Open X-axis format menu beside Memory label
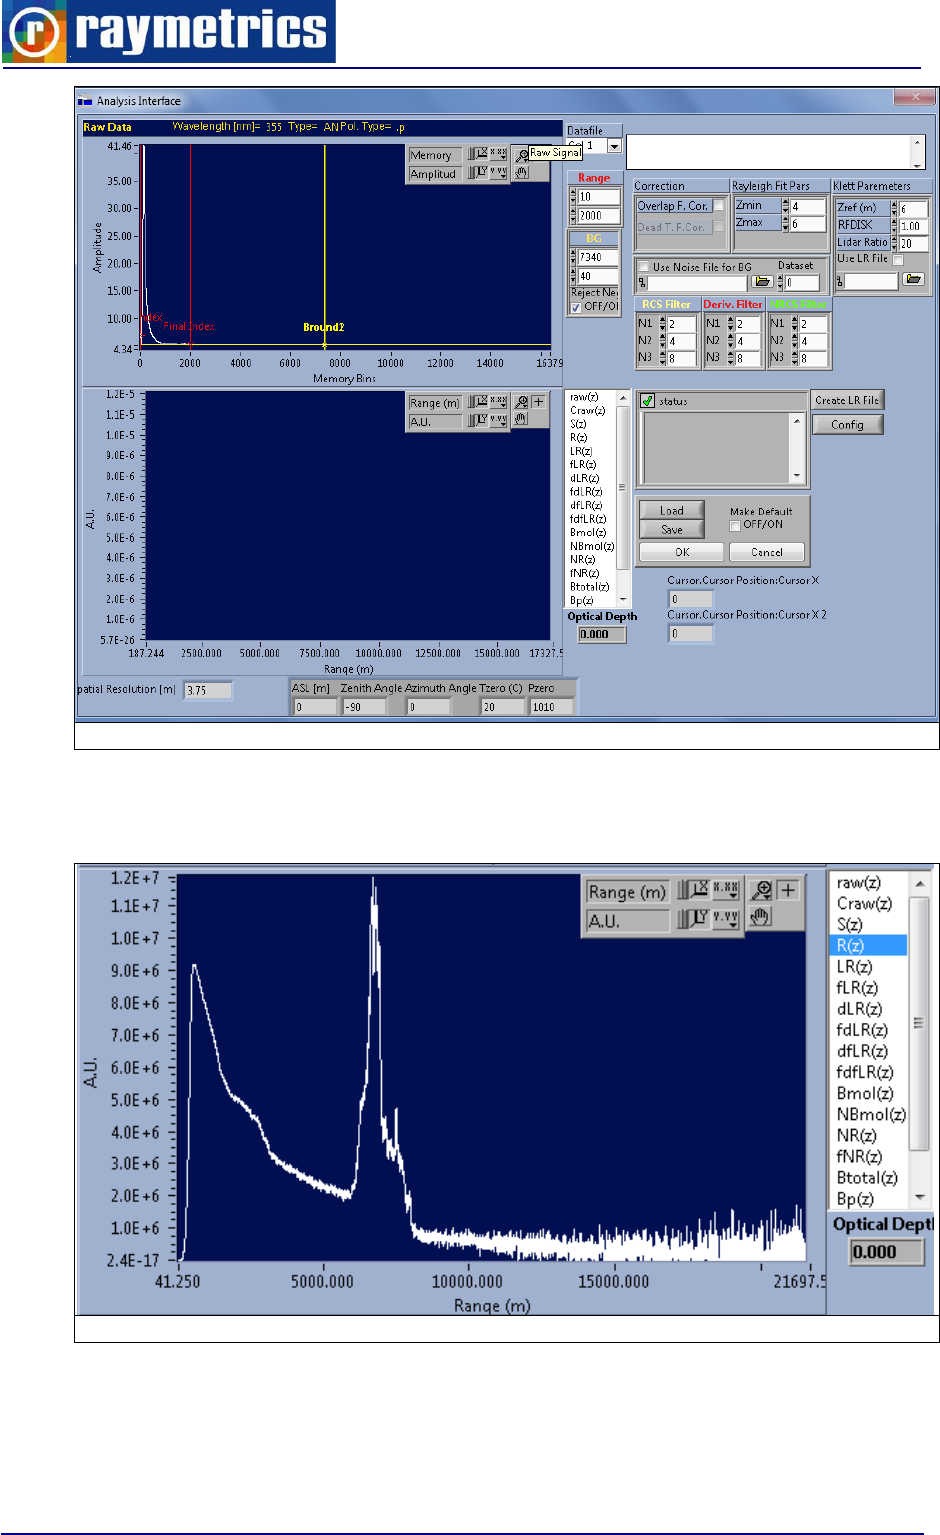This screenshot has height=1535, width=940. pyautogui.click(x=498, y=154)
